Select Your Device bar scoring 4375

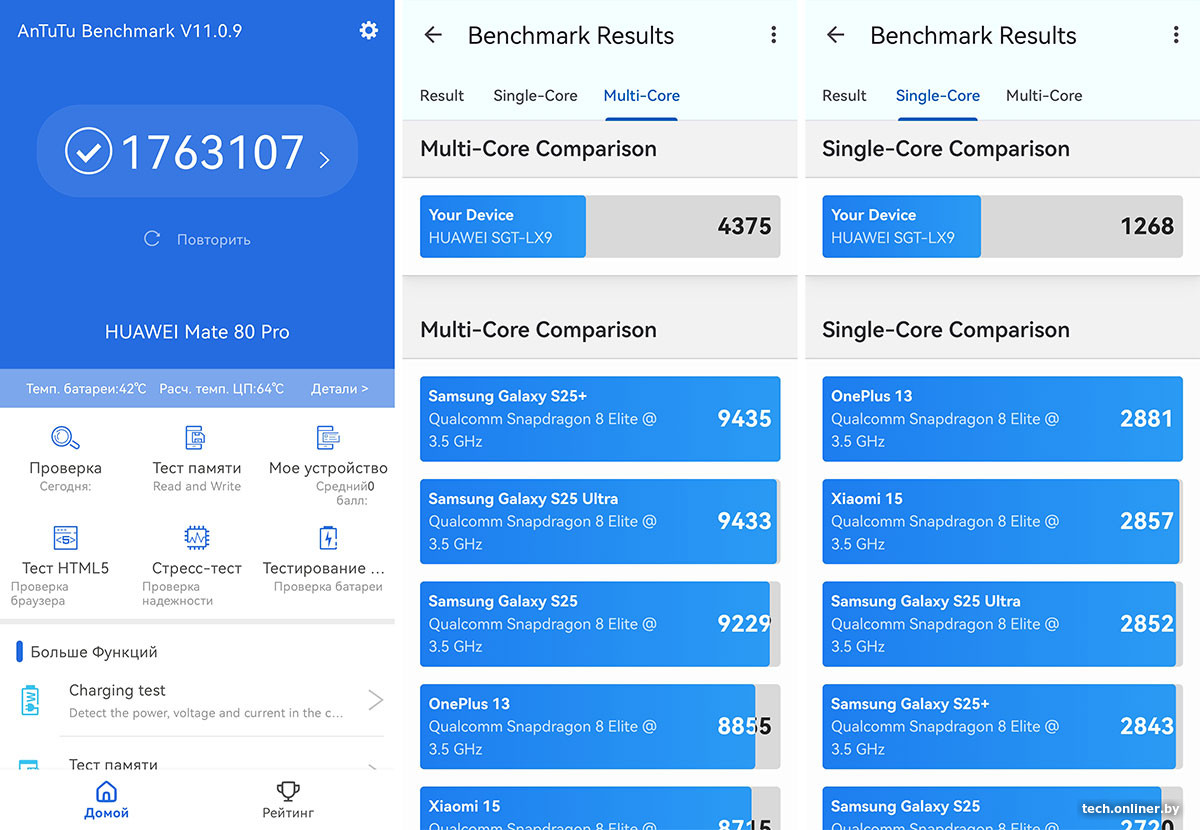(600, 226)
